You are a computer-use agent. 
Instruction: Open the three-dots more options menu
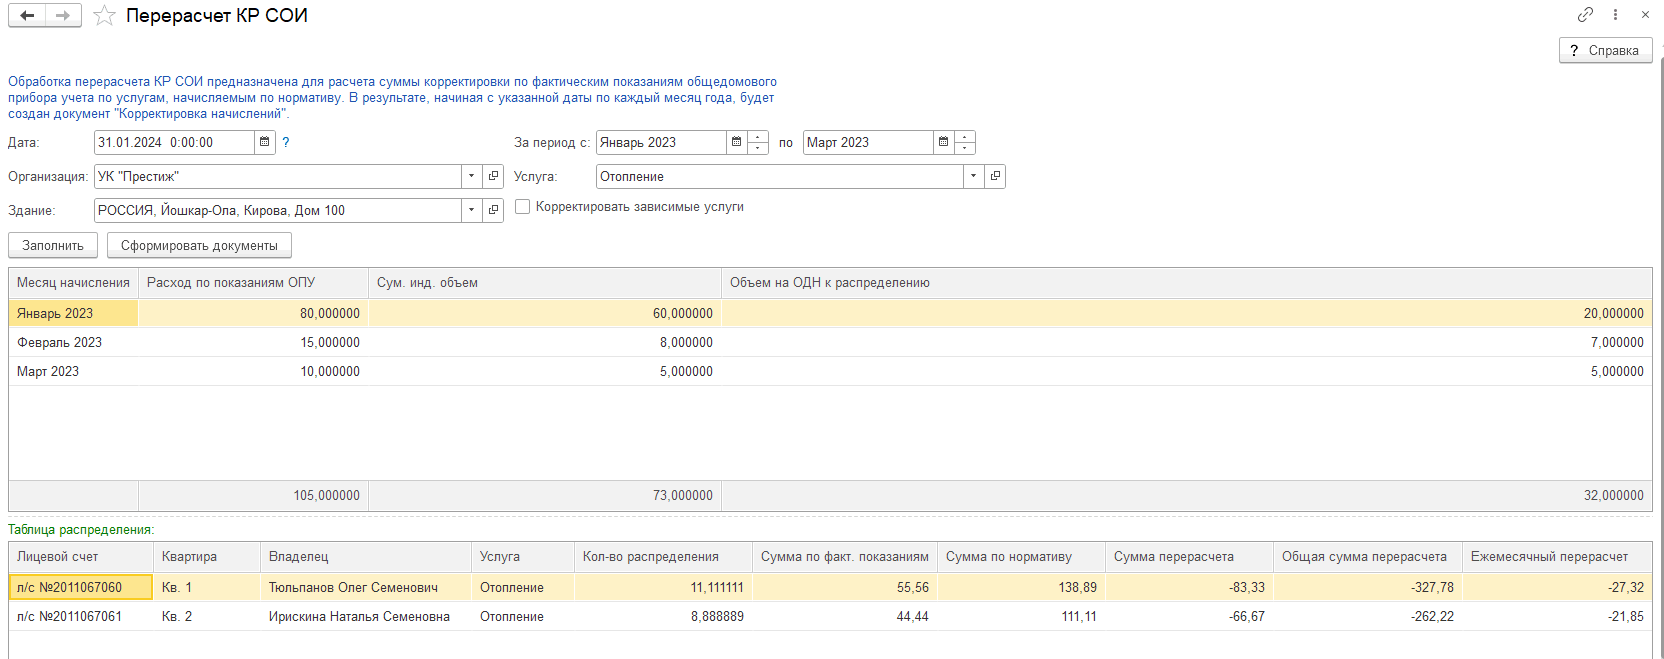tap(1615, 14)
